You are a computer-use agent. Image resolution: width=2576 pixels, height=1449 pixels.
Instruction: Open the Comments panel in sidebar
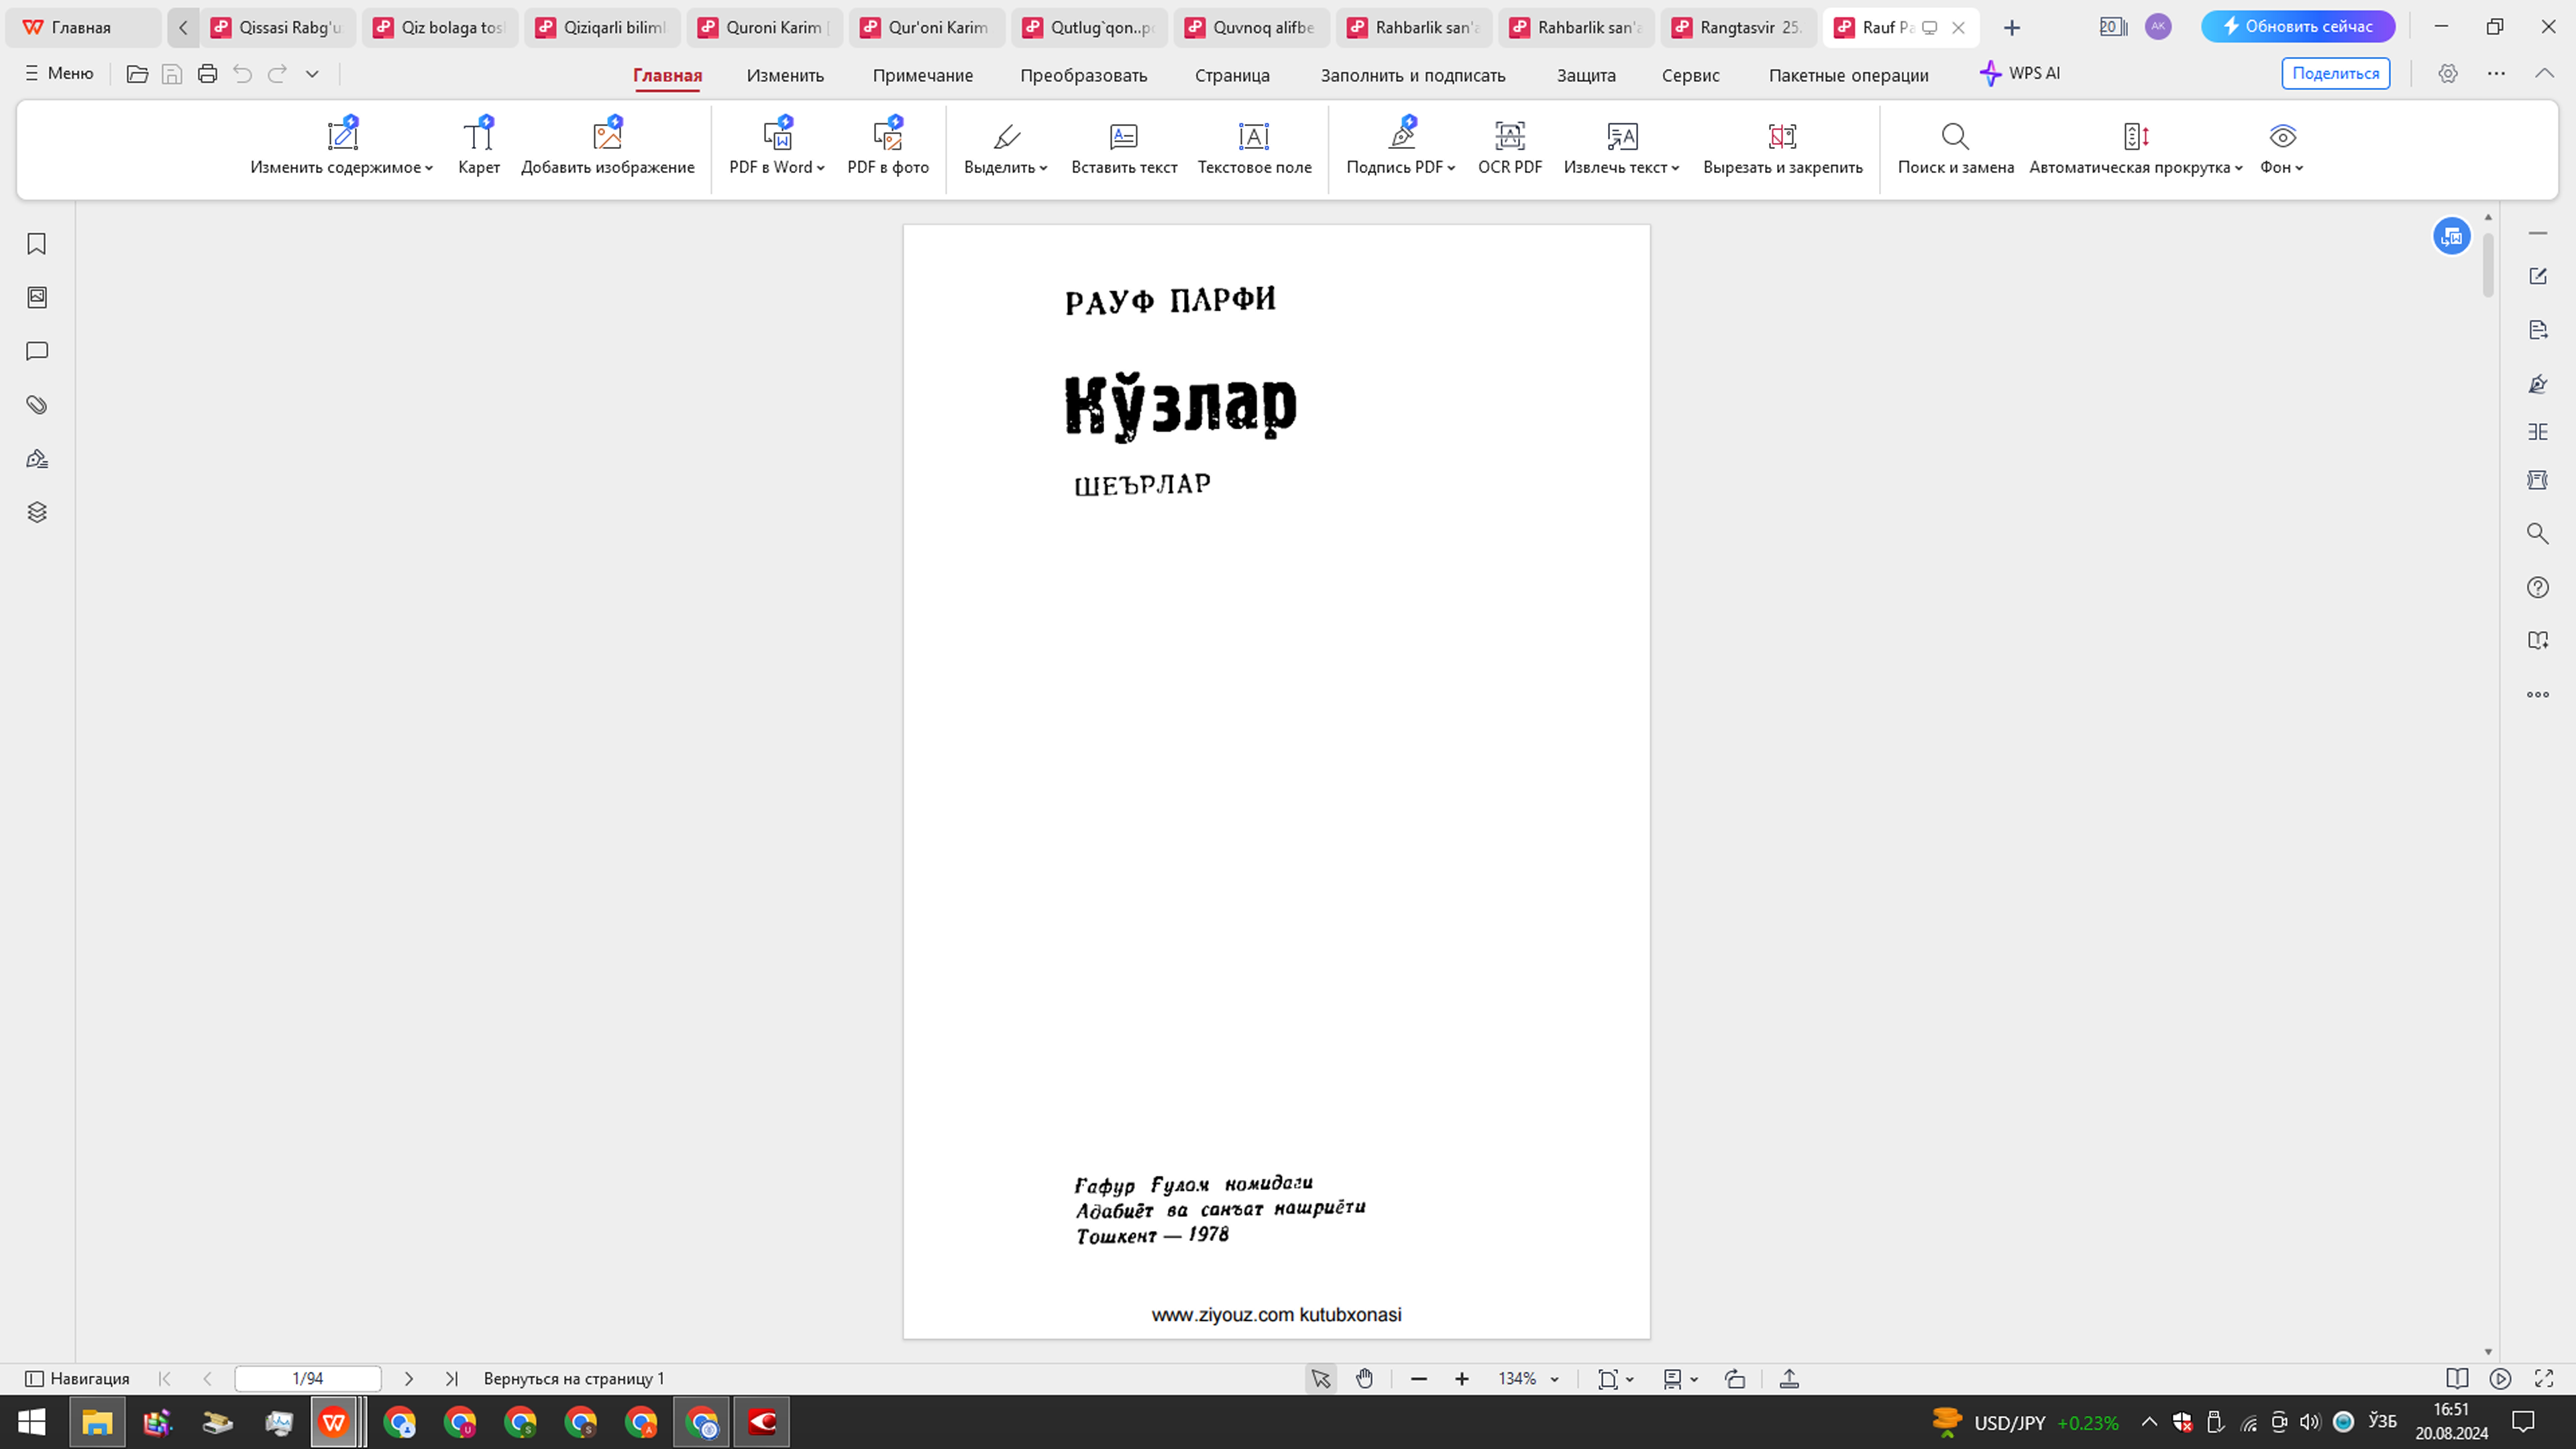[37, 351]
